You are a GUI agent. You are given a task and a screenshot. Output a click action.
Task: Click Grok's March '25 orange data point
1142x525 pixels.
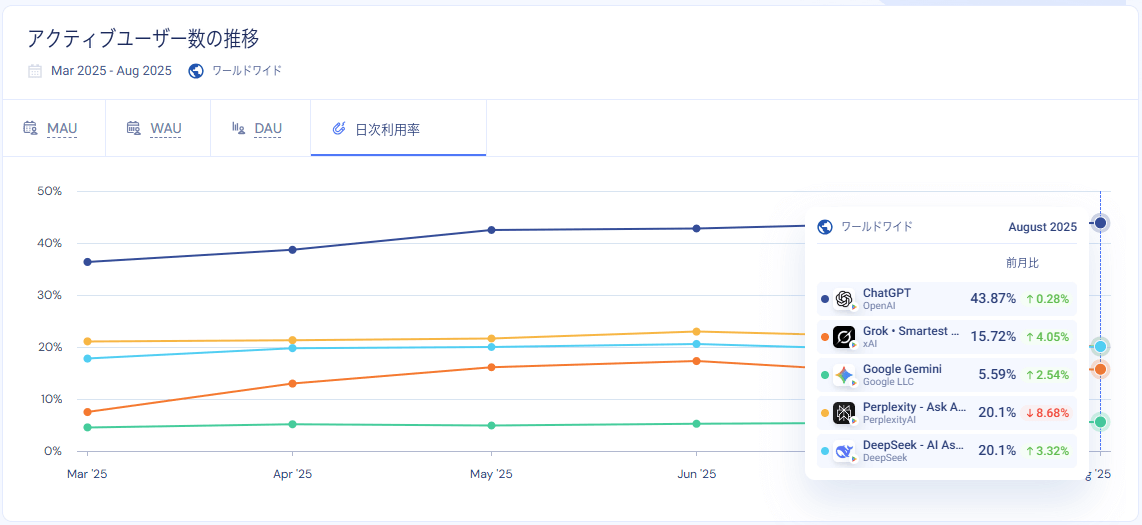[x=87, y=412]
